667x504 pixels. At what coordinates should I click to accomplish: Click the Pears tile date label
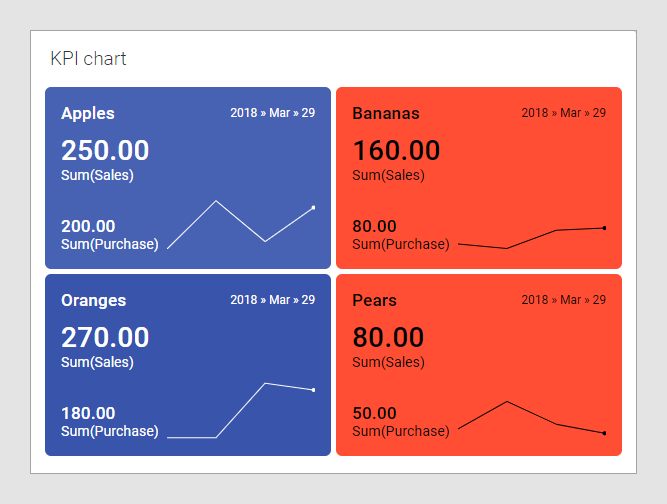563,300
